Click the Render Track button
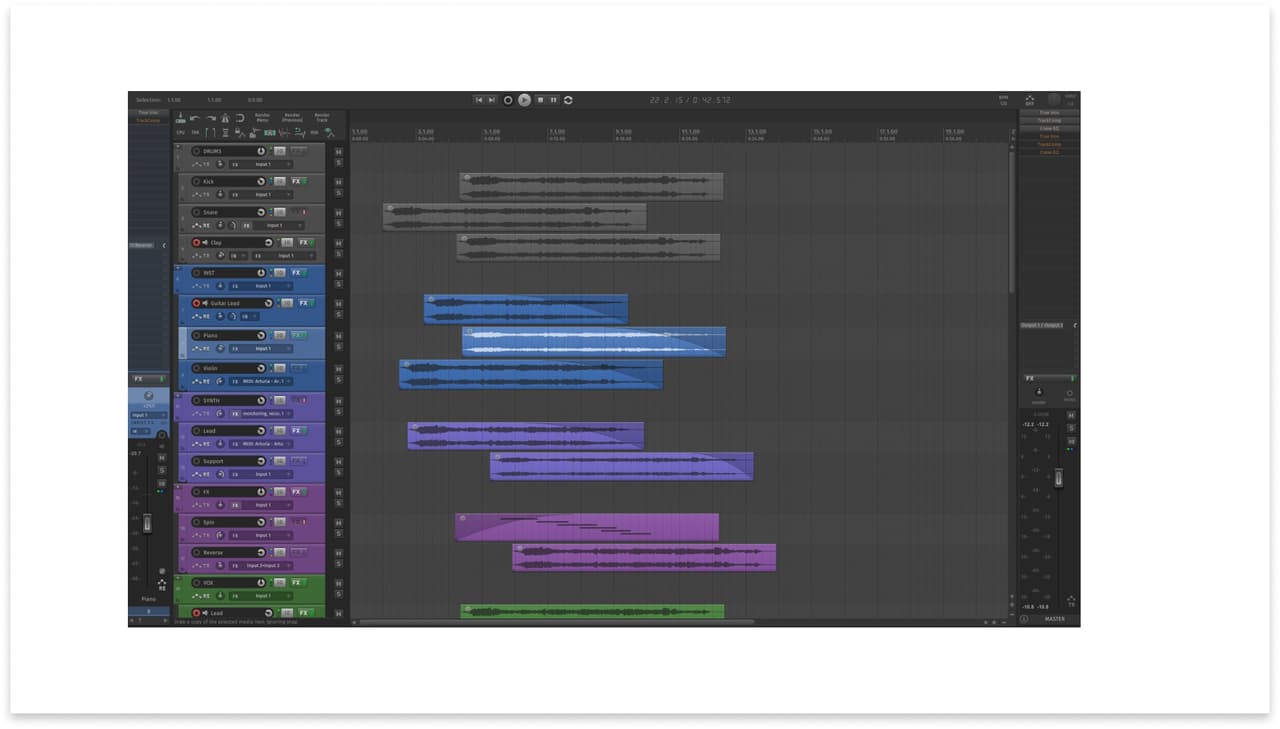The height and width of the screenshot is (729, 1280). pos(322,118)
